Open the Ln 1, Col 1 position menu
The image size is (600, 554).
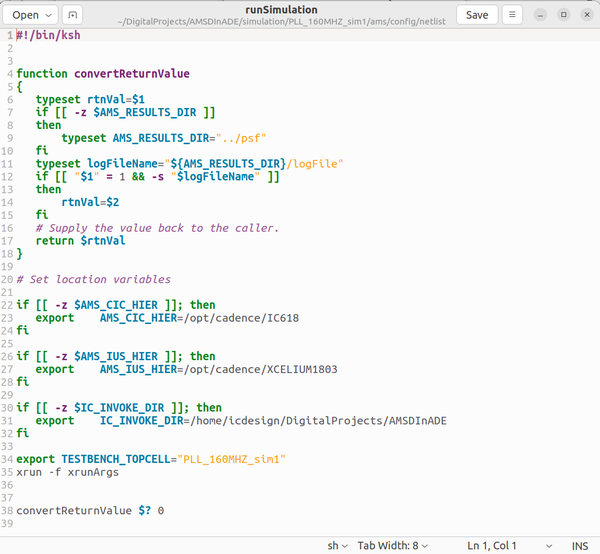click(x=497, y=545)
